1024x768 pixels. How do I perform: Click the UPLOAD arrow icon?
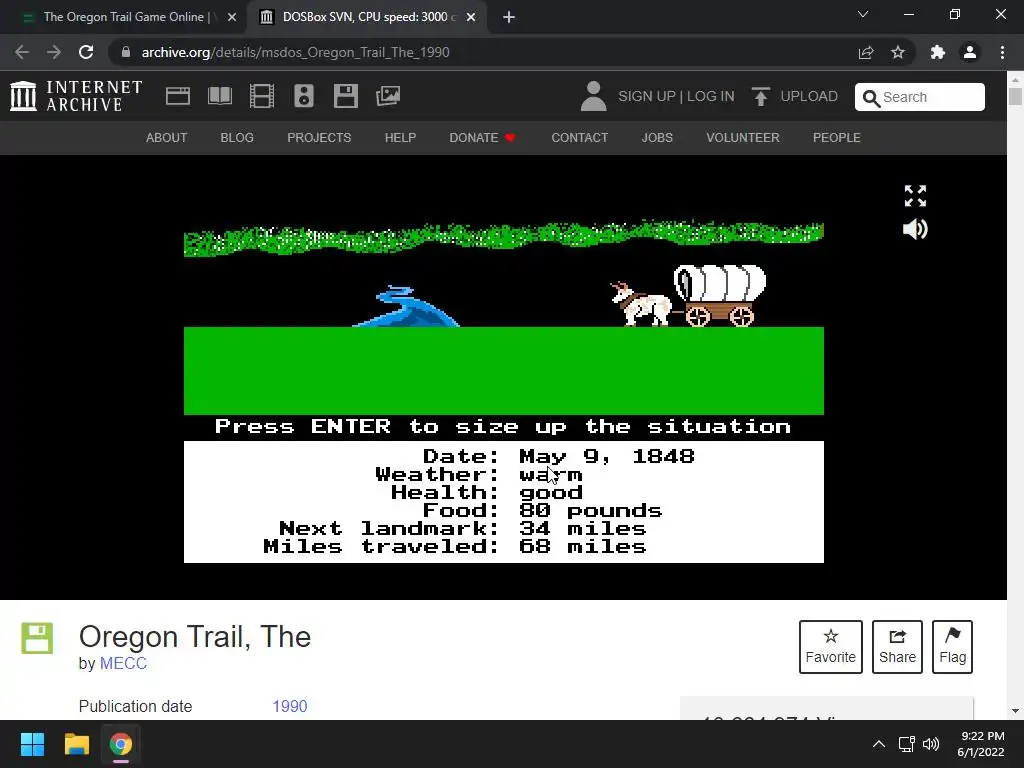760,97
